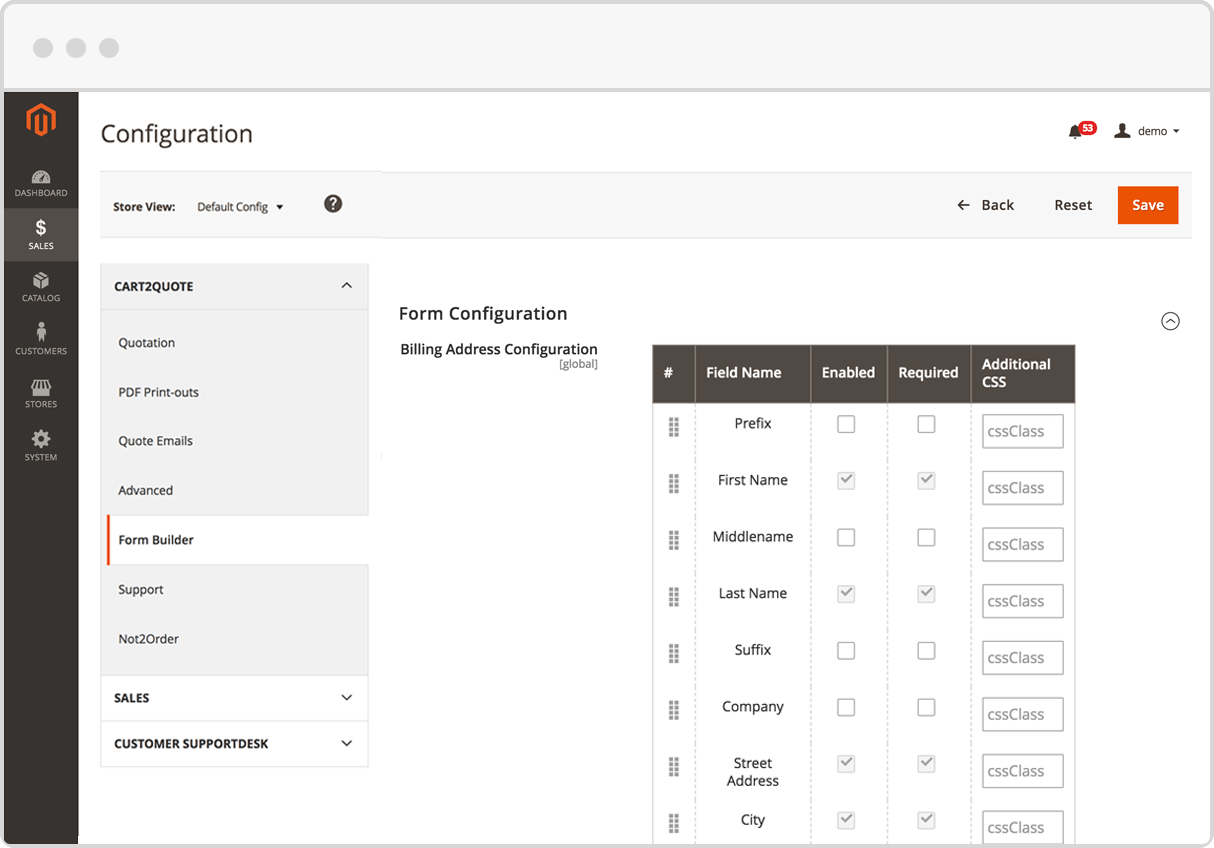Open notifications bell with 53 badge

(x=1081, y=130)
